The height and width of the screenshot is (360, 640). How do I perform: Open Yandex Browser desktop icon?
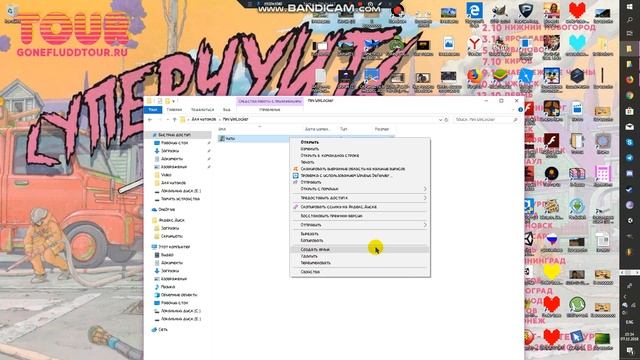(x=474, y=45)
